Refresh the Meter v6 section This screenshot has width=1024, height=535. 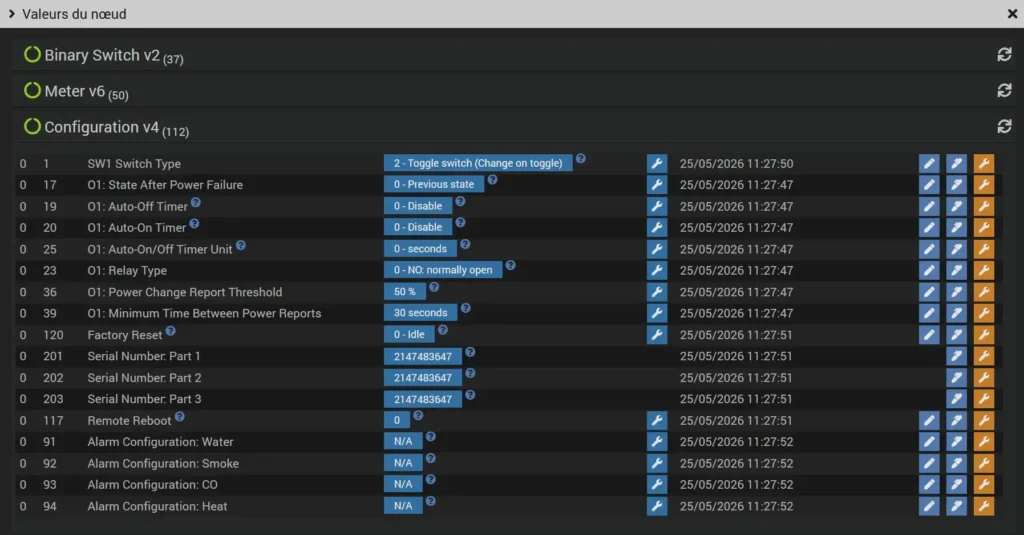(x=1004, y=90)
